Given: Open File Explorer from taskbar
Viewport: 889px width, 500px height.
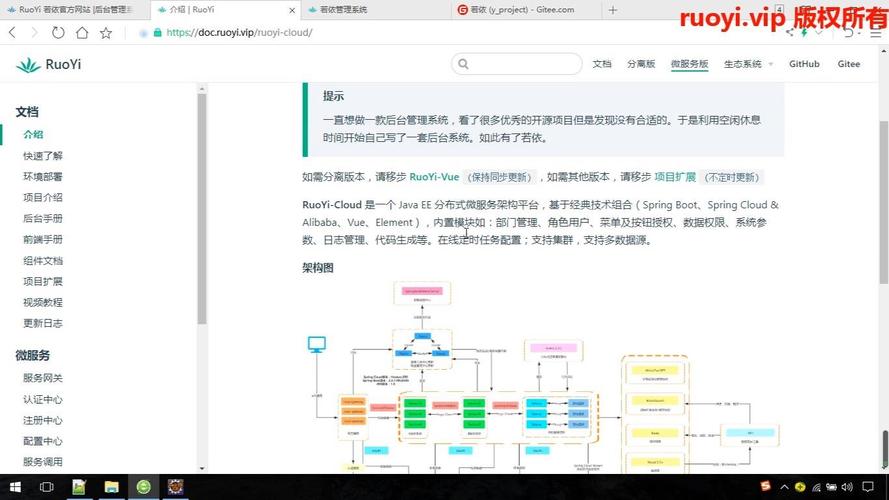Looking at the screenshot, I should pos(112,487).
